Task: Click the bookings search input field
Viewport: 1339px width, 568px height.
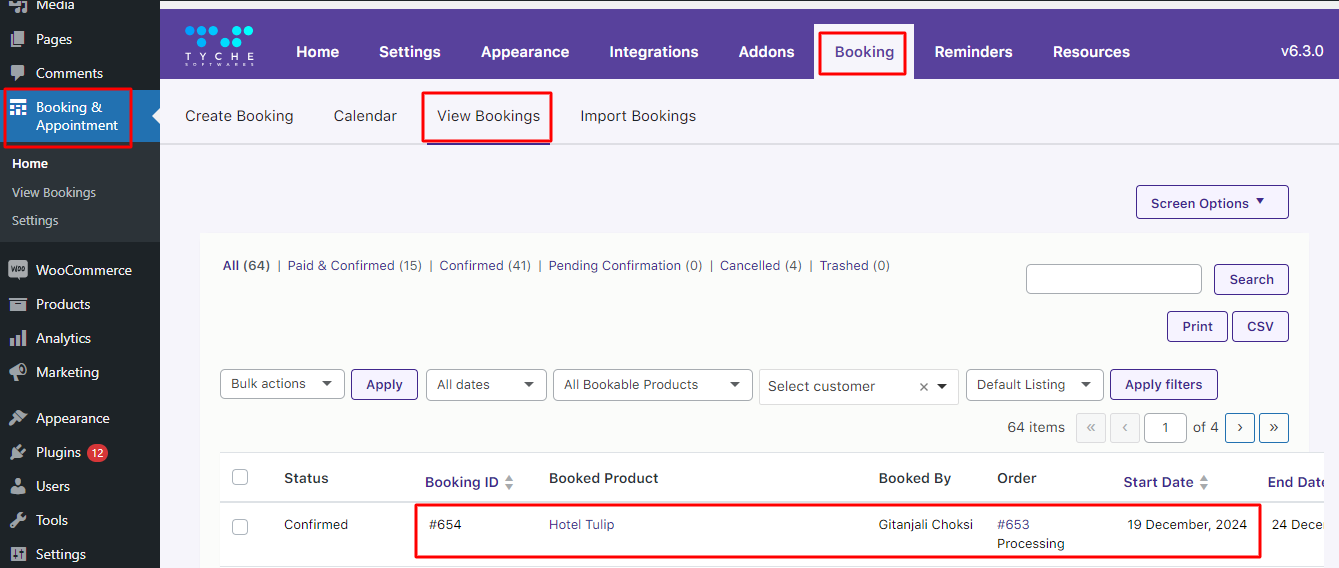Action: click(x=1114, y=279)
